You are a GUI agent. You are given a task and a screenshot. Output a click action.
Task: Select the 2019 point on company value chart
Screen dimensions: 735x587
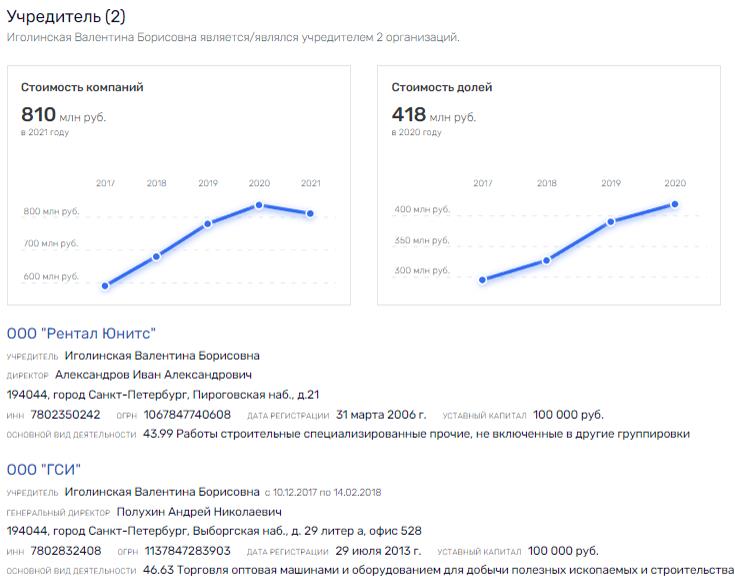[208, 224]
